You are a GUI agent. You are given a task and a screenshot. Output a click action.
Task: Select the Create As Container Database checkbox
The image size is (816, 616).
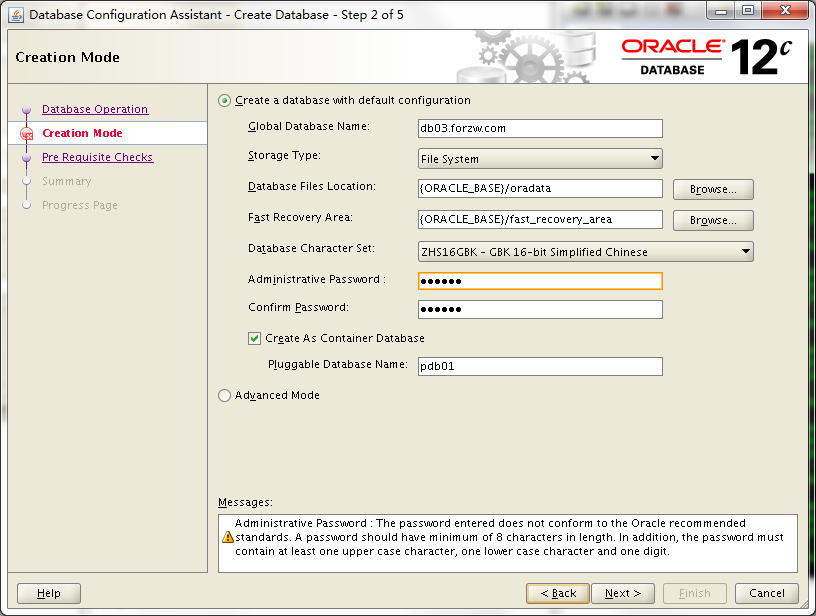(254, 338)
